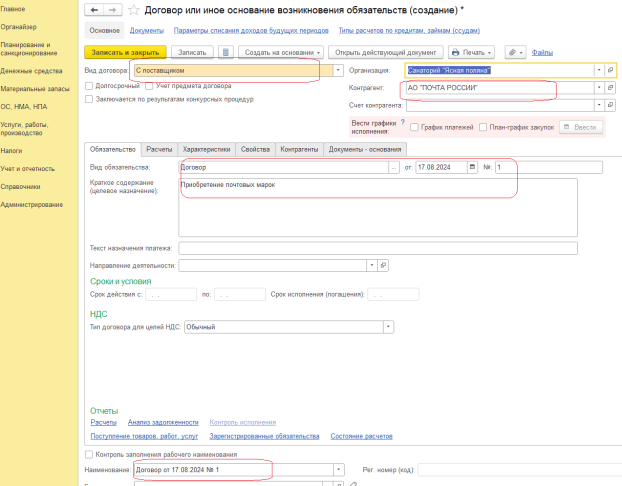The image size is (622, 486).
Task: Open the calendar picker for the date field
Action: (x=472, y=167)
